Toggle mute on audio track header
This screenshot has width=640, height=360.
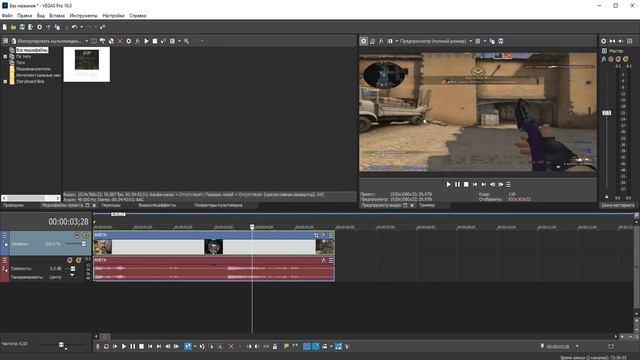pos(70,260)
